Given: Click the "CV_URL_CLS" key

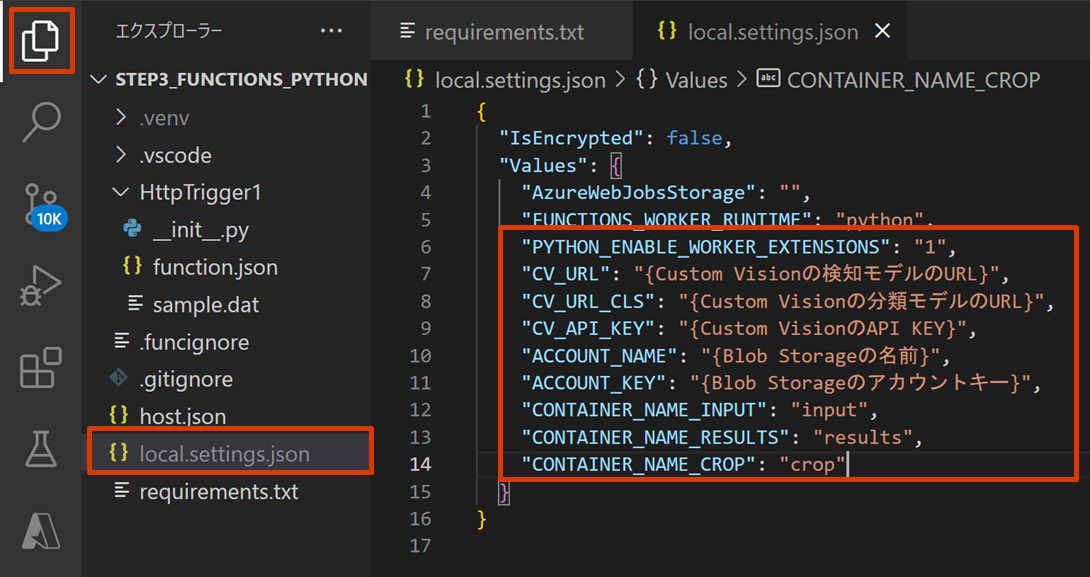Looking at the screenshot, I should click(x=588, y=302).
